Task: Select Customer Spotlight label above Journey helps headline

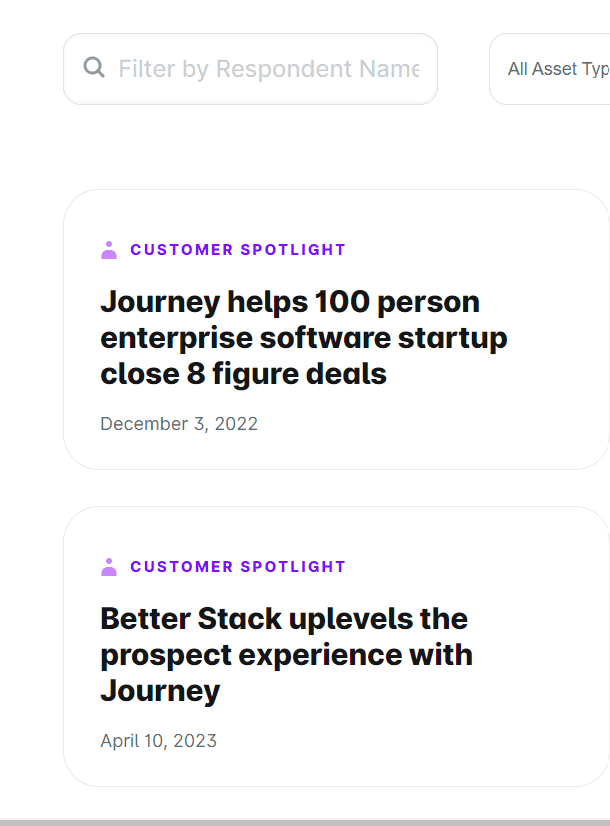Action: [238, 250]
